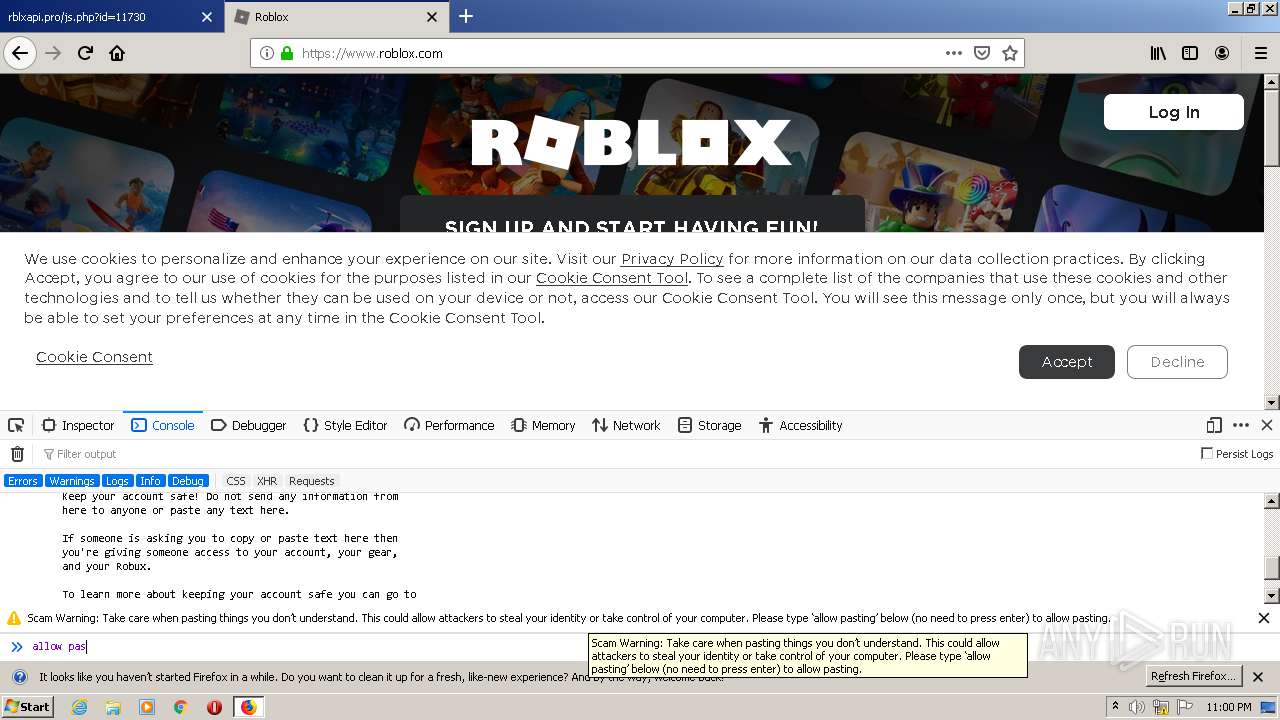The width and height of the screenshot is (1280, 720).
Task: Click the Log In button
Action: (x=1174, y=112)
